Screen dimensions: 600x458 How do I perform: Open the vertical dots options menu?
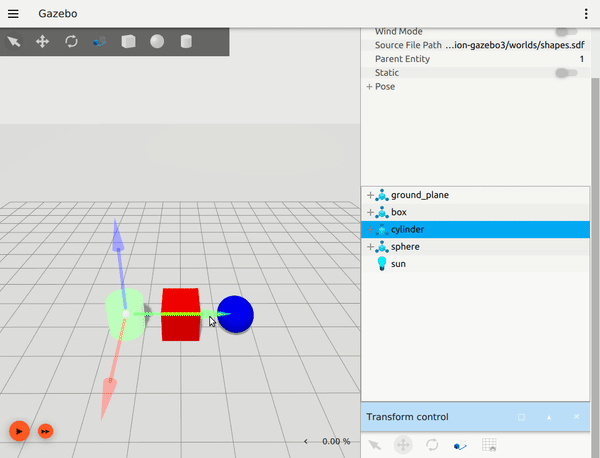click(586, 14)
